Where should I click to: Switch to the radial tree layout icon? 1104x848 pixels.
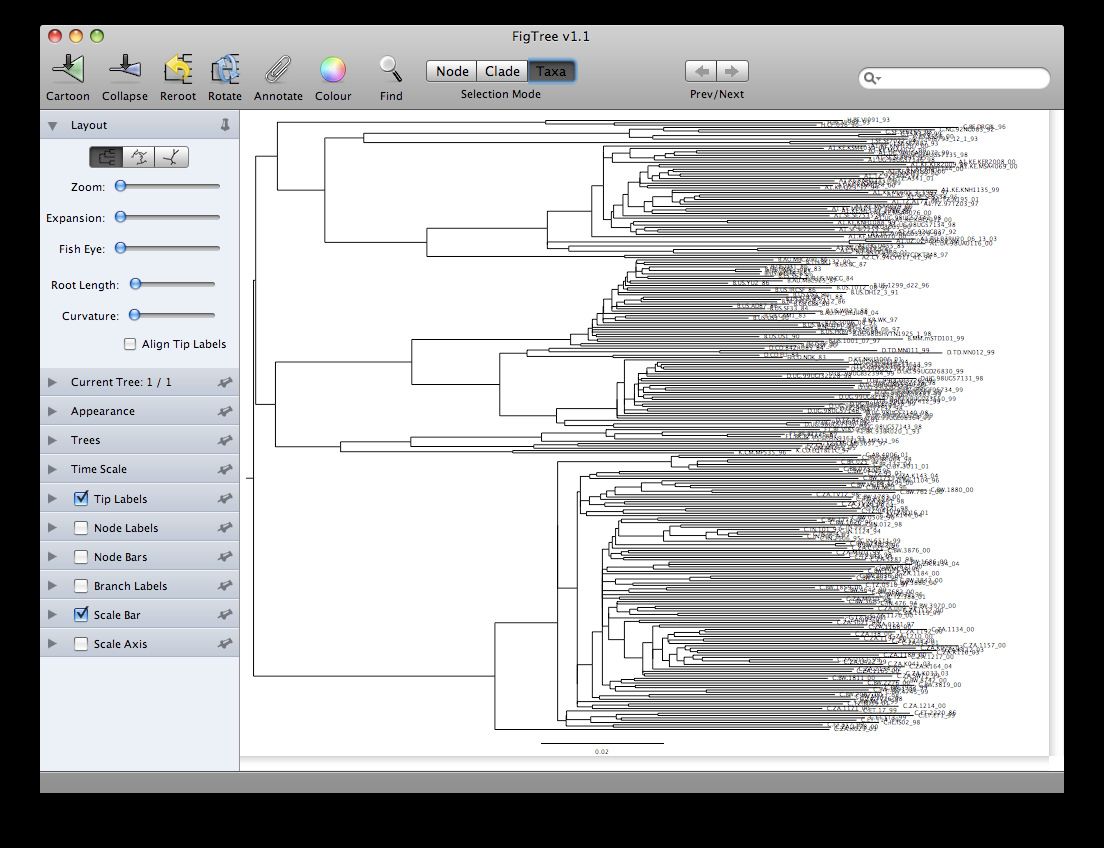point(168,156)
